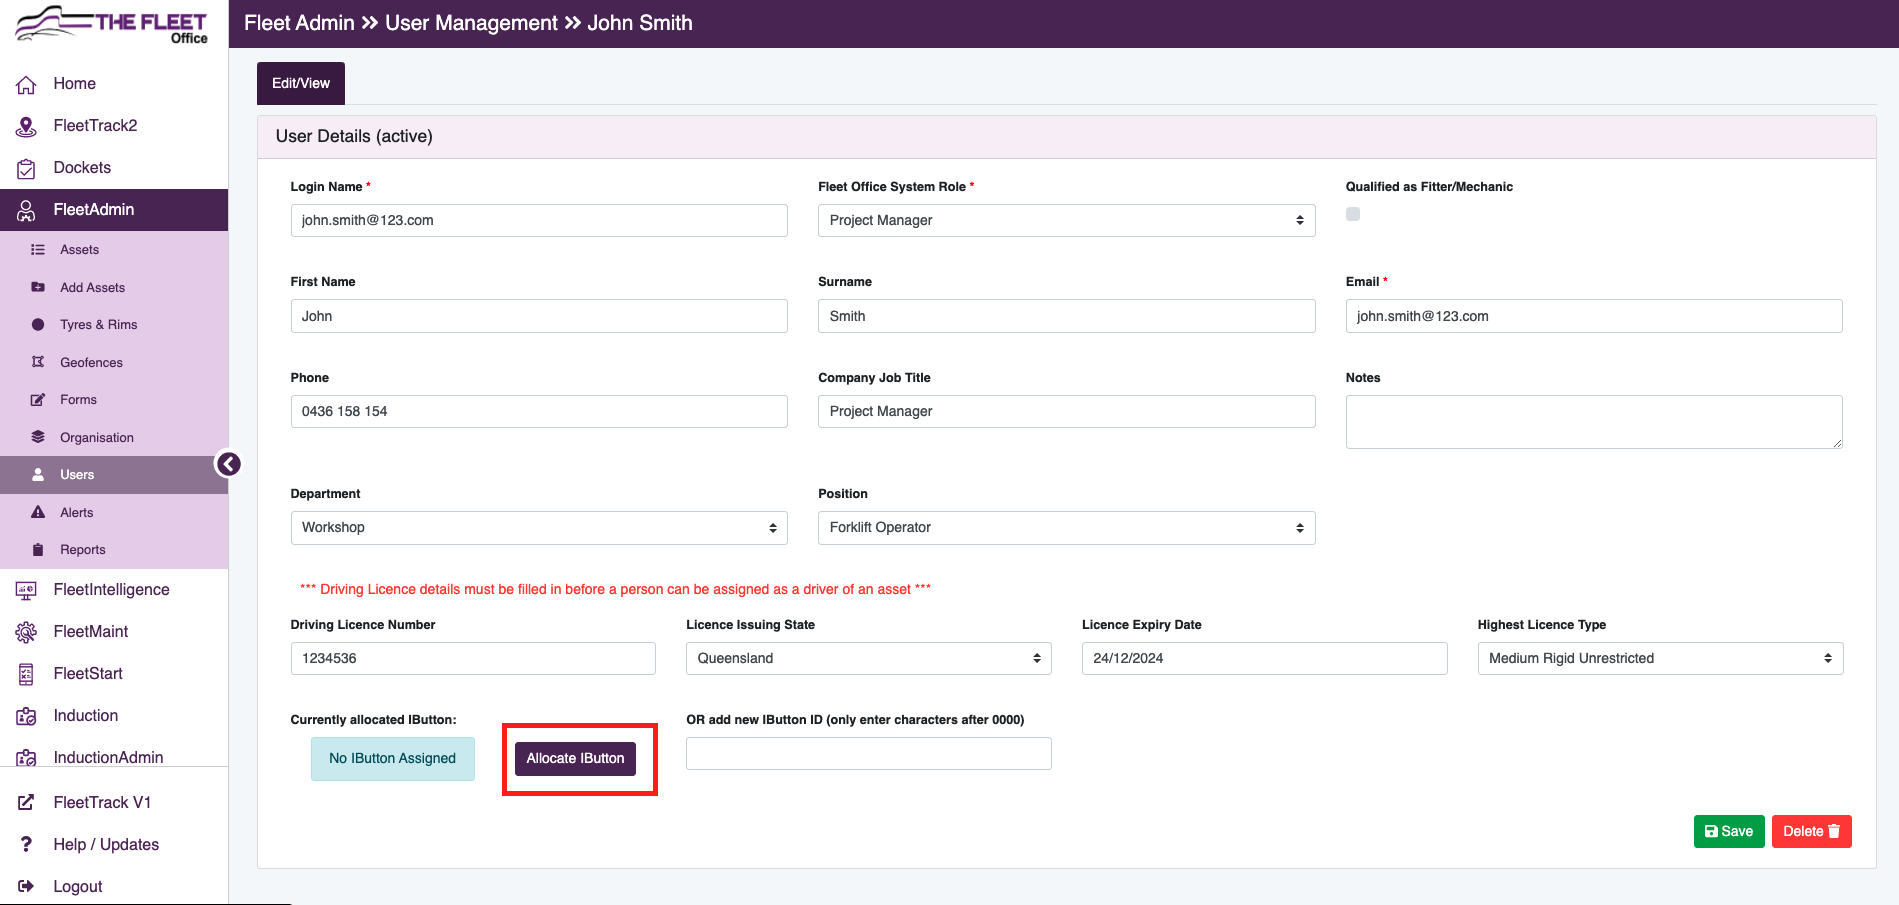Click the FleetTrack2 map pin icon
The width and height of the screenshot is (1899, 905).
coord(26,126)
